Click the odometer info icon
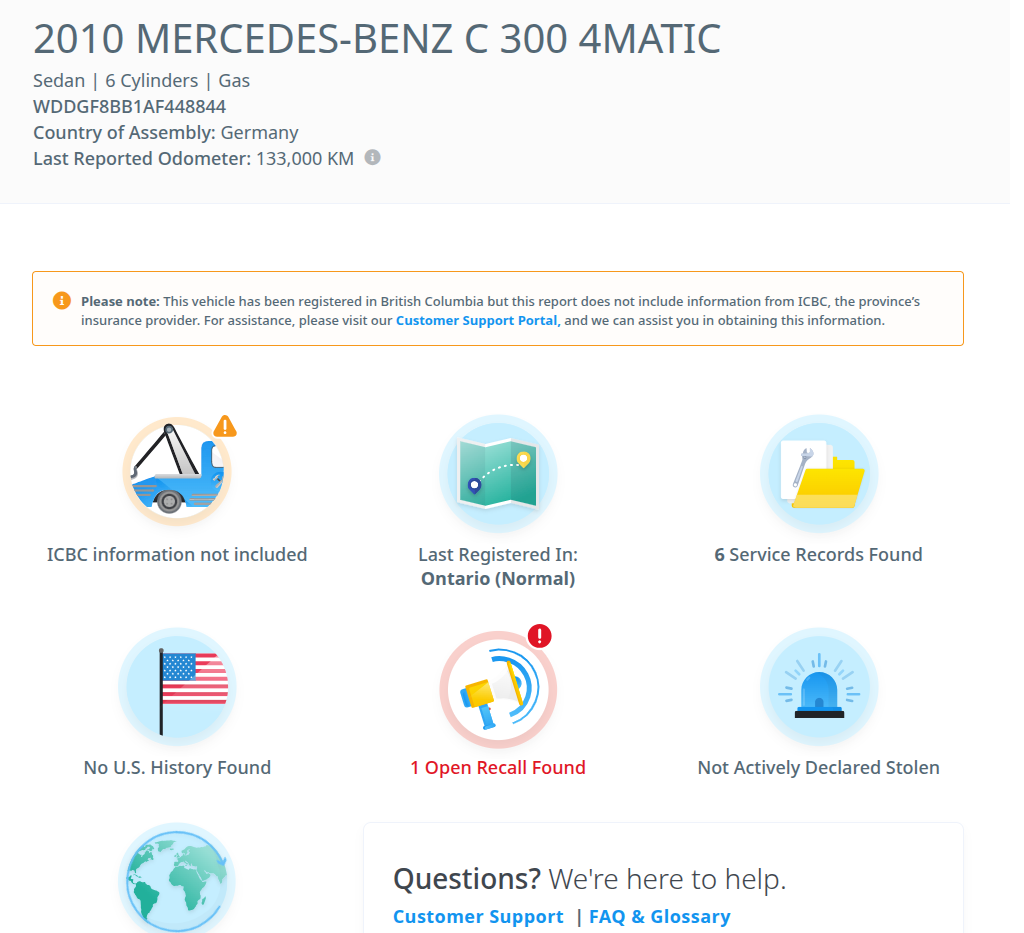The height and width of the screenshot is (933, 1024). tap(372, 157)
